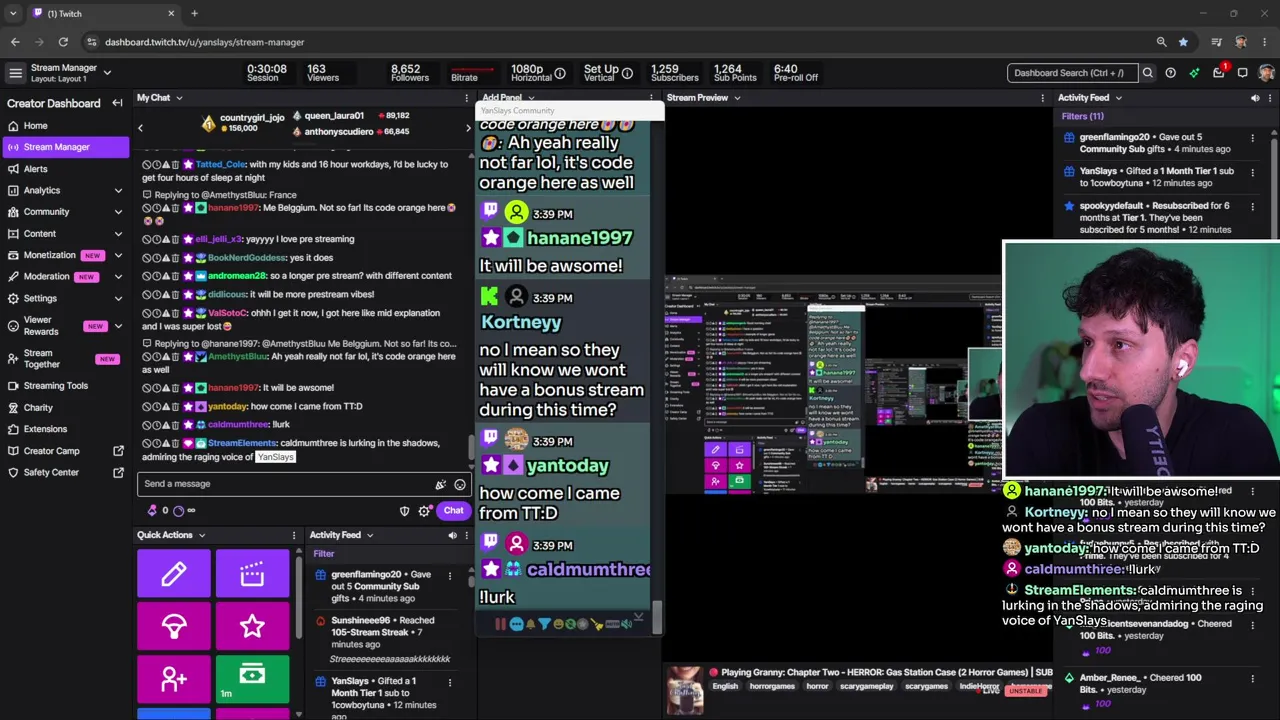Screen dimensions: 1280x720
Task: Open Charity in the sidebar
Action: (65, 408)
